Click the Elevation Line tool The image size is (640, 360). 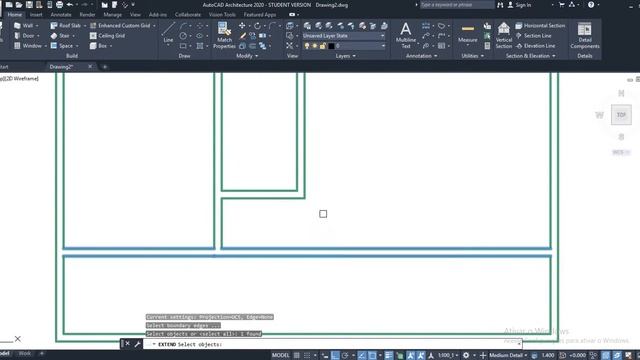[x=535, y=46]
